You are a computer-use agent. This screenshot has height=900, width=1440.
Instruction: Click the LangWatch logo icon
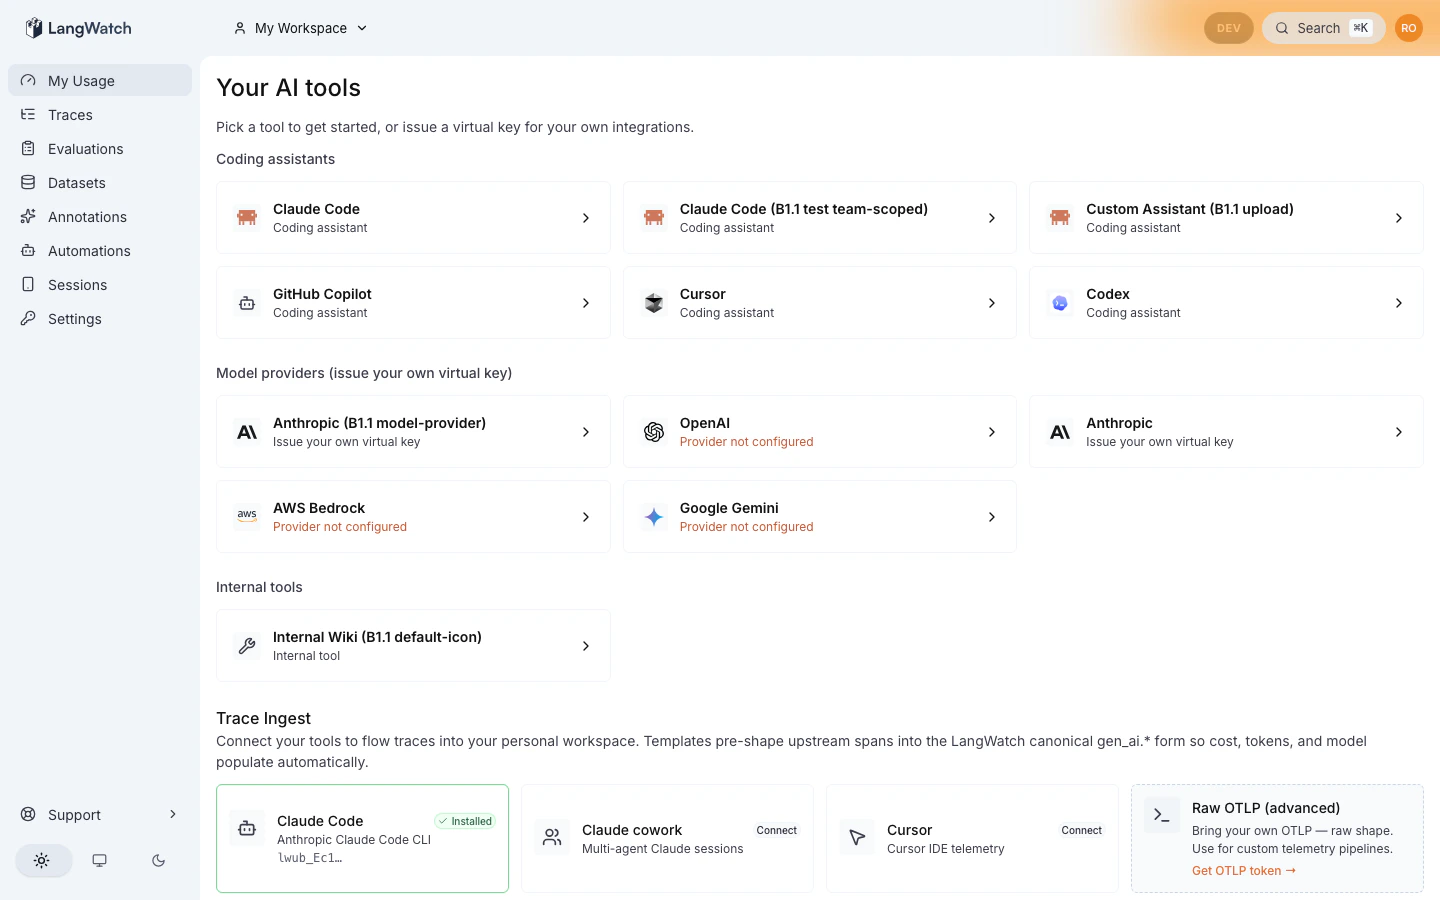click(34, 28)
